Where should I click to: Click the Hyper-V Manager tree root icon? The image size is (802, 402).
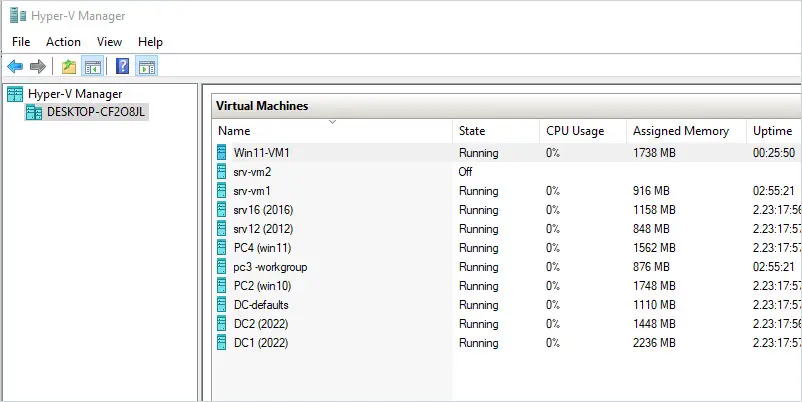click(15, 94)
